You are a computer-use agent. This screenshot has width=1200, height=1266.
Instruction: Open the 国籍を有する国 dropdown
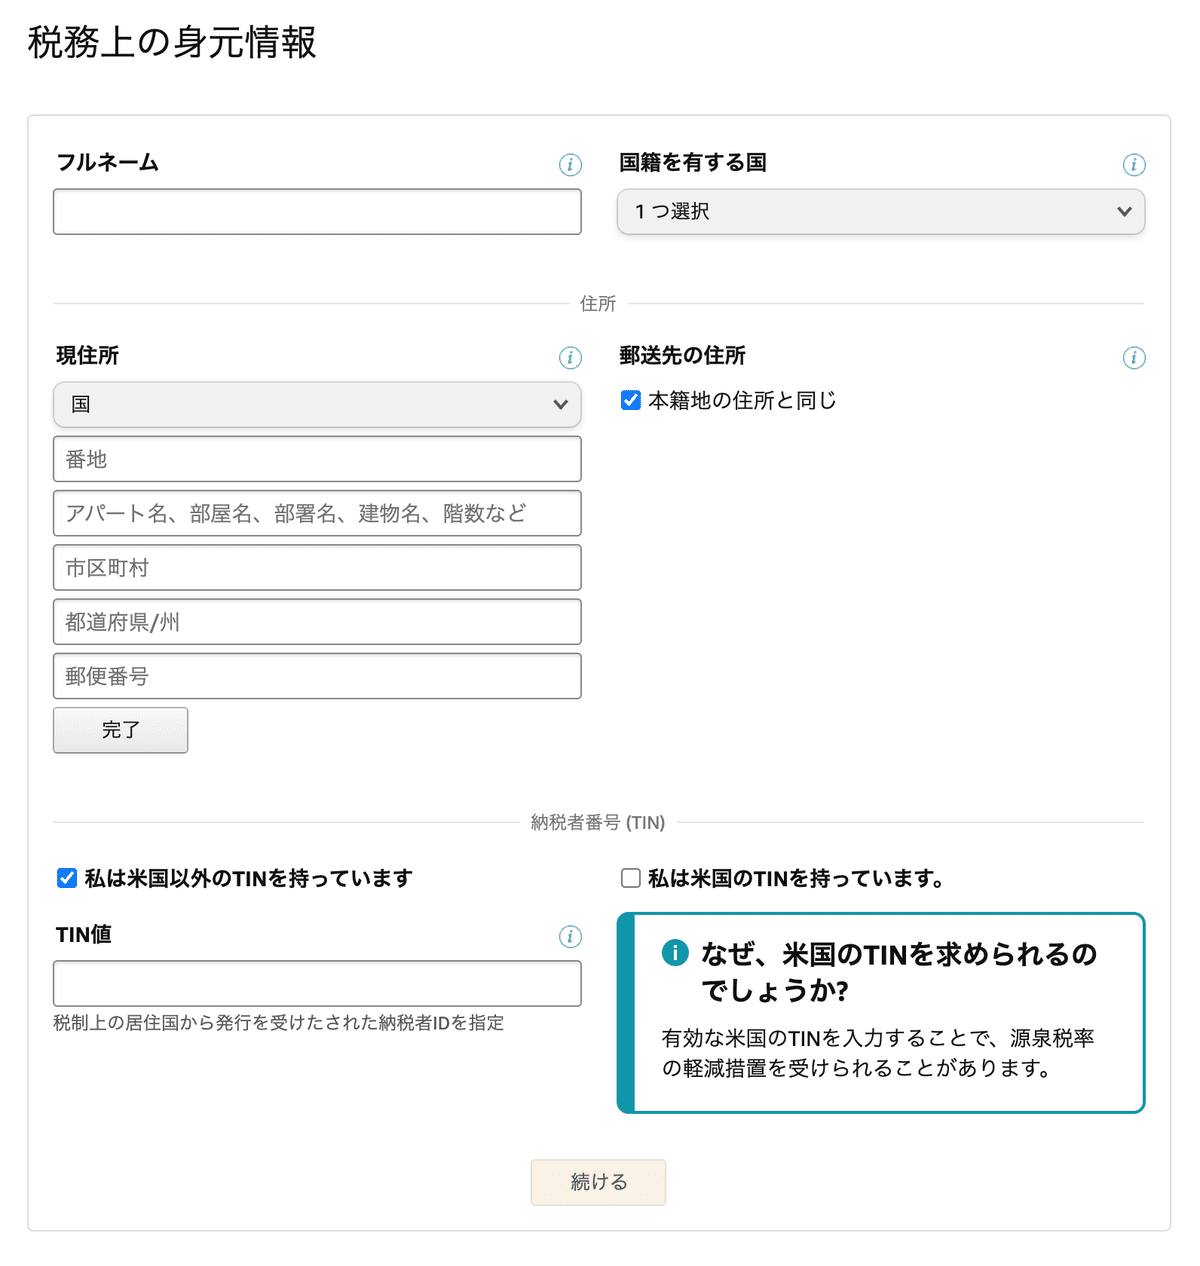[x=880, y=212]
